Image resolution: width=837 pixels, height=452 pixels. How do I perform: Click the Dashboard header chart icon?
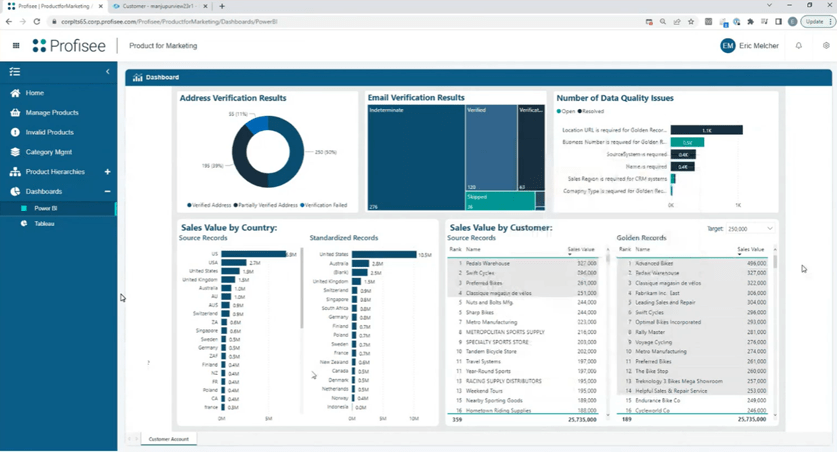(x=138, y=77)
